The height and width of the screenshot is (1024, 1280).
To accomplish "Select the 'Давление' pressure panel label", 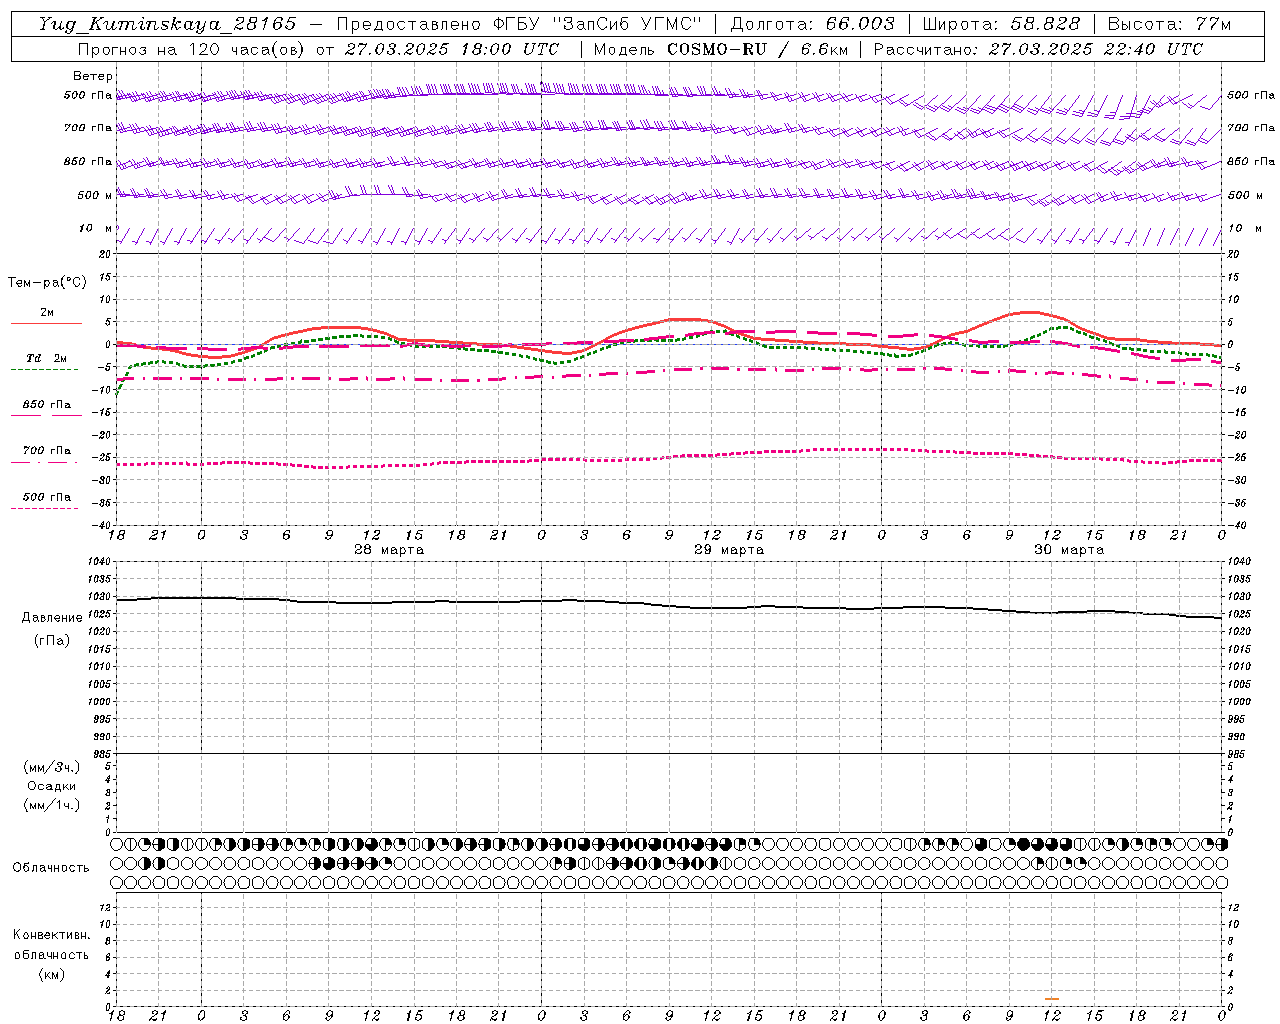I will point(52,618).
